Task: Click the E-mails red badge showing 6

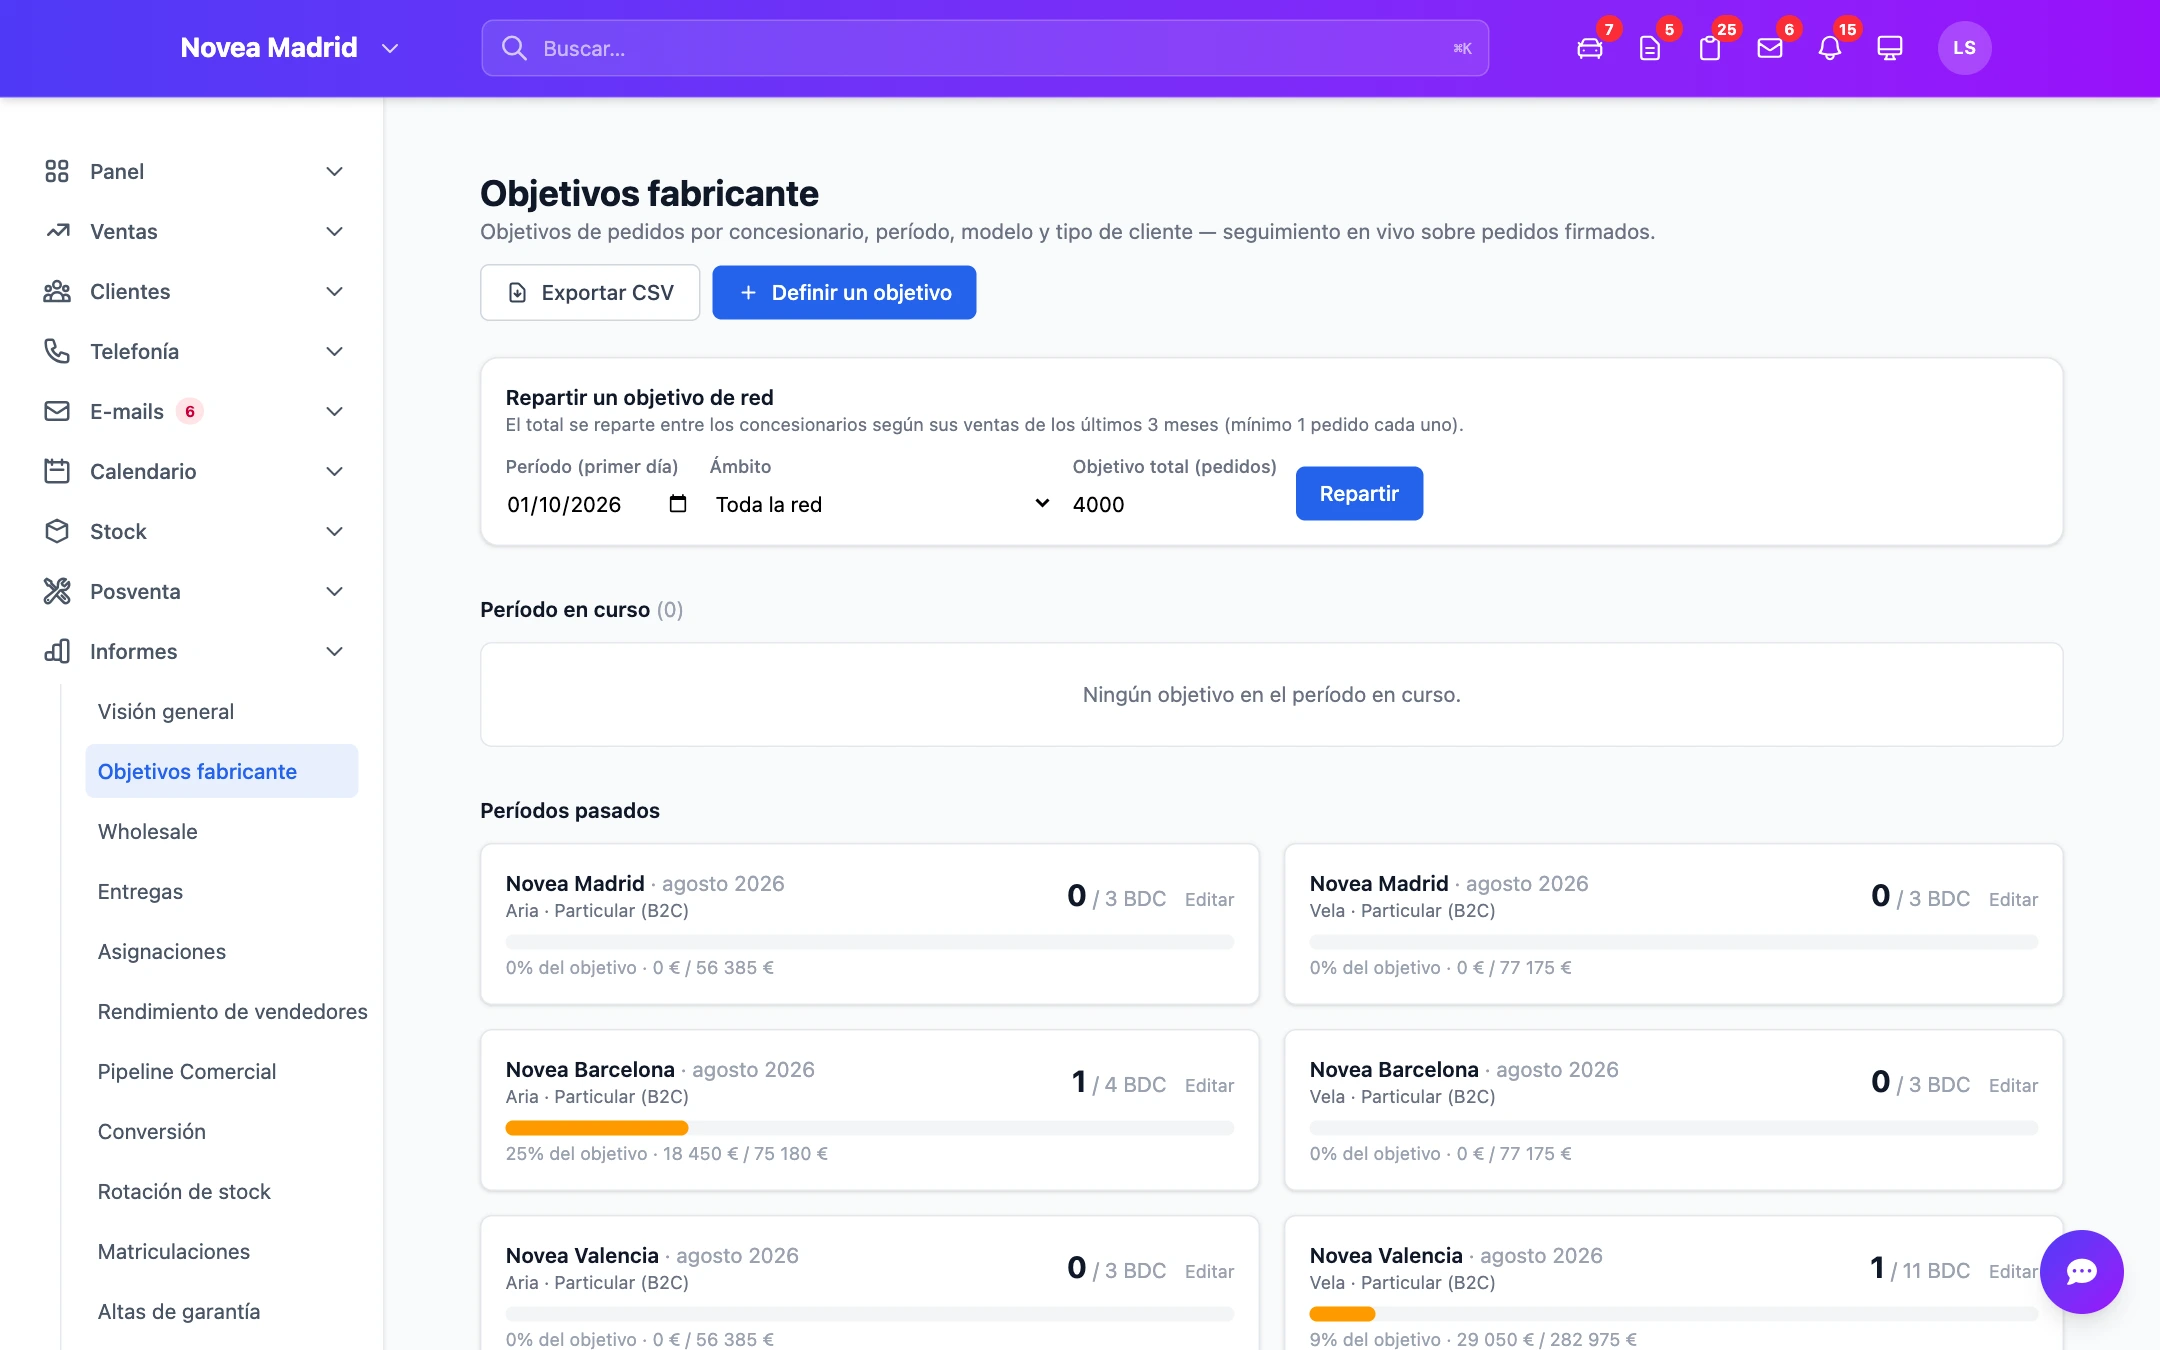Action: [x=190, y=411]
